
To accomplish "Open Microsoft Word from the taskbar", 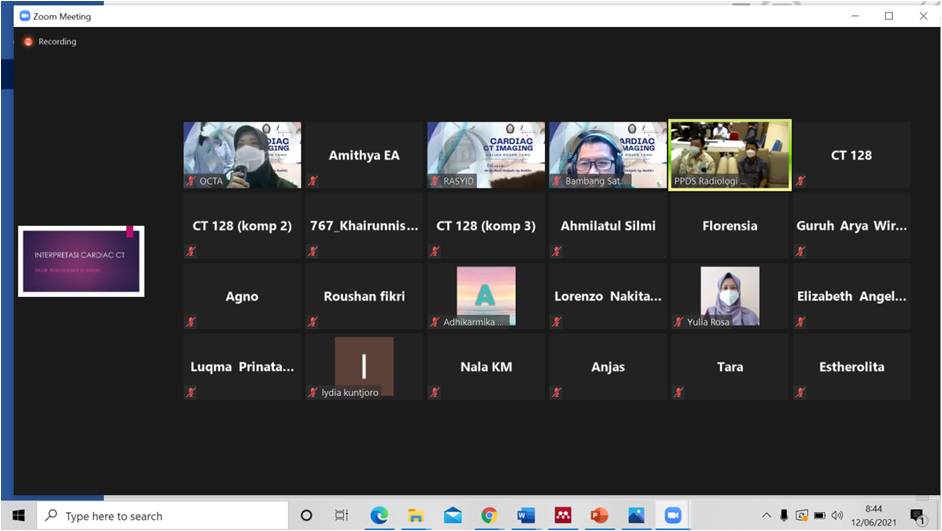I will point(526,515).
